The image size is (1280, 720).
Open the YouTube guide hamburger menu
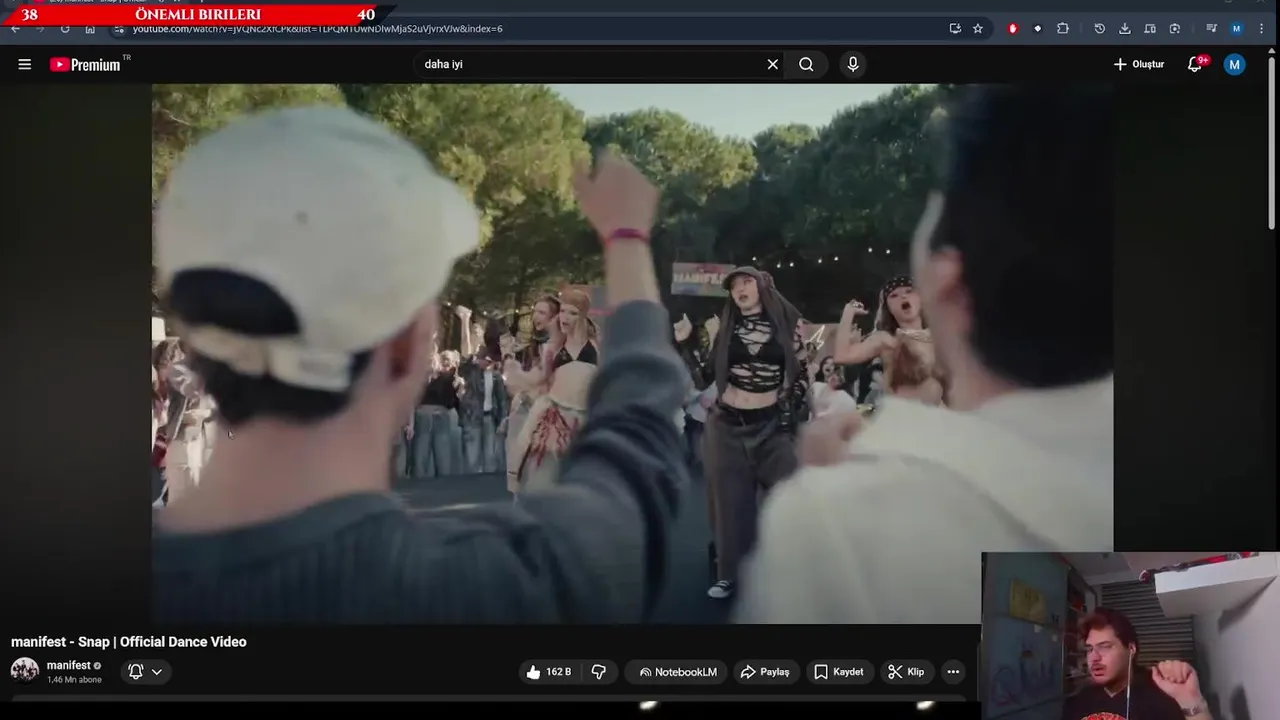[x=25, y=64]
